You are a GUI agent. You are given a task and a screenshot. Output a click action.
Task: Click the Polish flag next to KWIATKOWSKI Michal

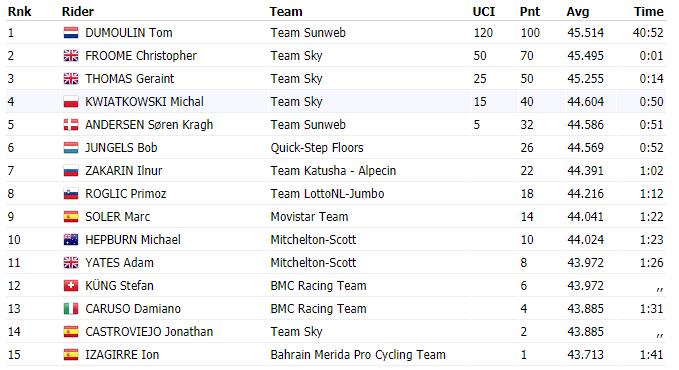click(71, 102)
